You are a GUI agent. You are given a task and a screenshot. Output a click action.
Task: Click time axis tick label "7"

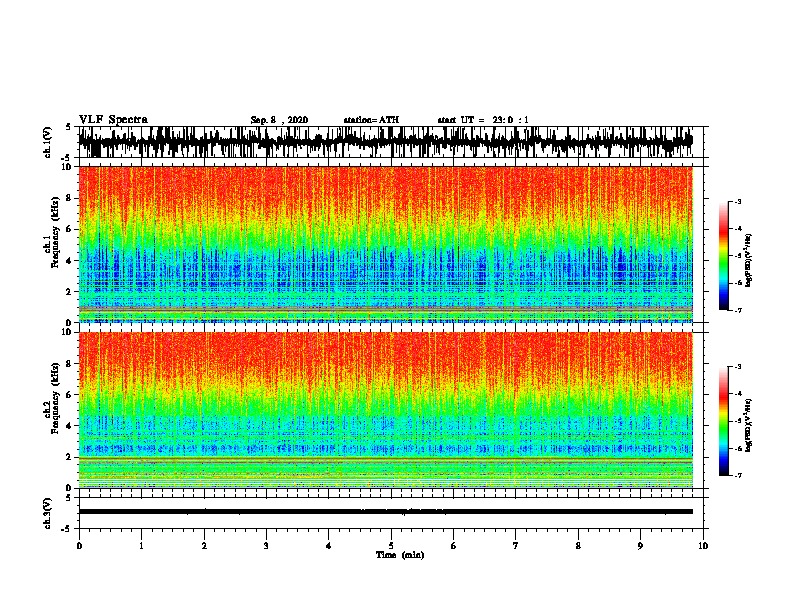[516, 546]
